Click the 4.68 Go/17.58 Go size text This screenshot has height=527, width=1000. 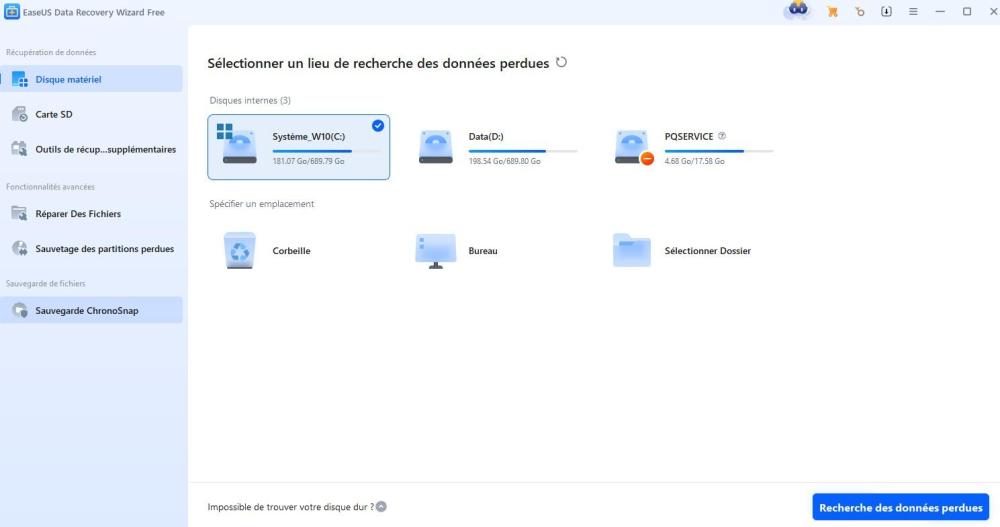coord(694,161)
